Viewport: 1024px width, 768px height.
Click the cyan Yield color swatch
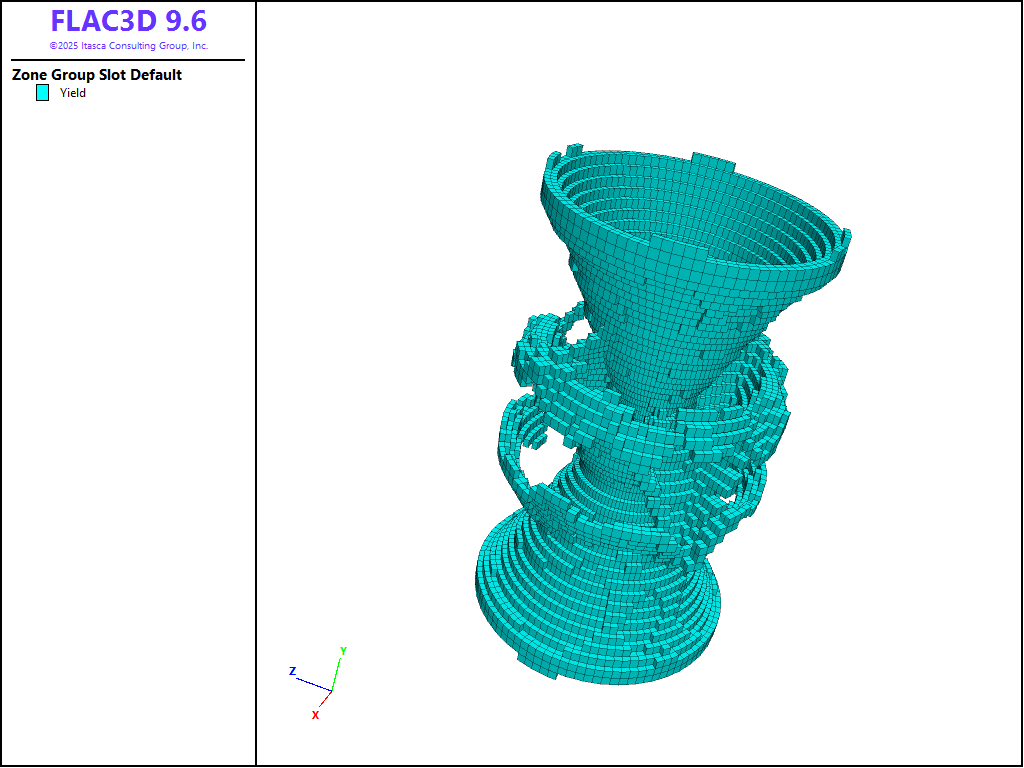click(x=43, y=93)
